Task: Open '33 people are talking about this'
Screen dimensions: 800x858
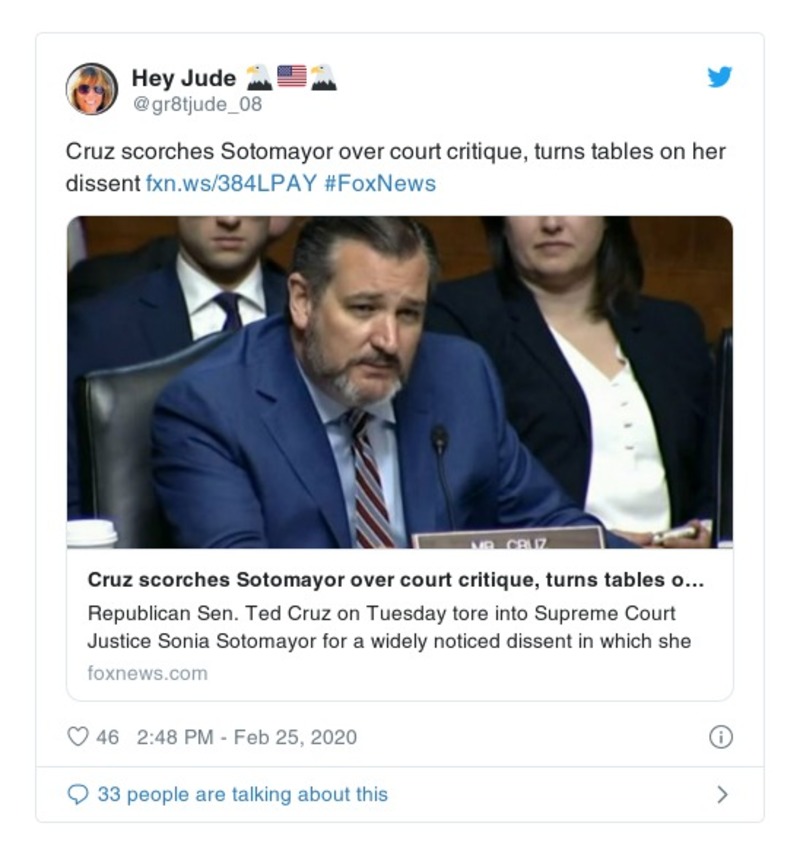Action: point(242,795)
